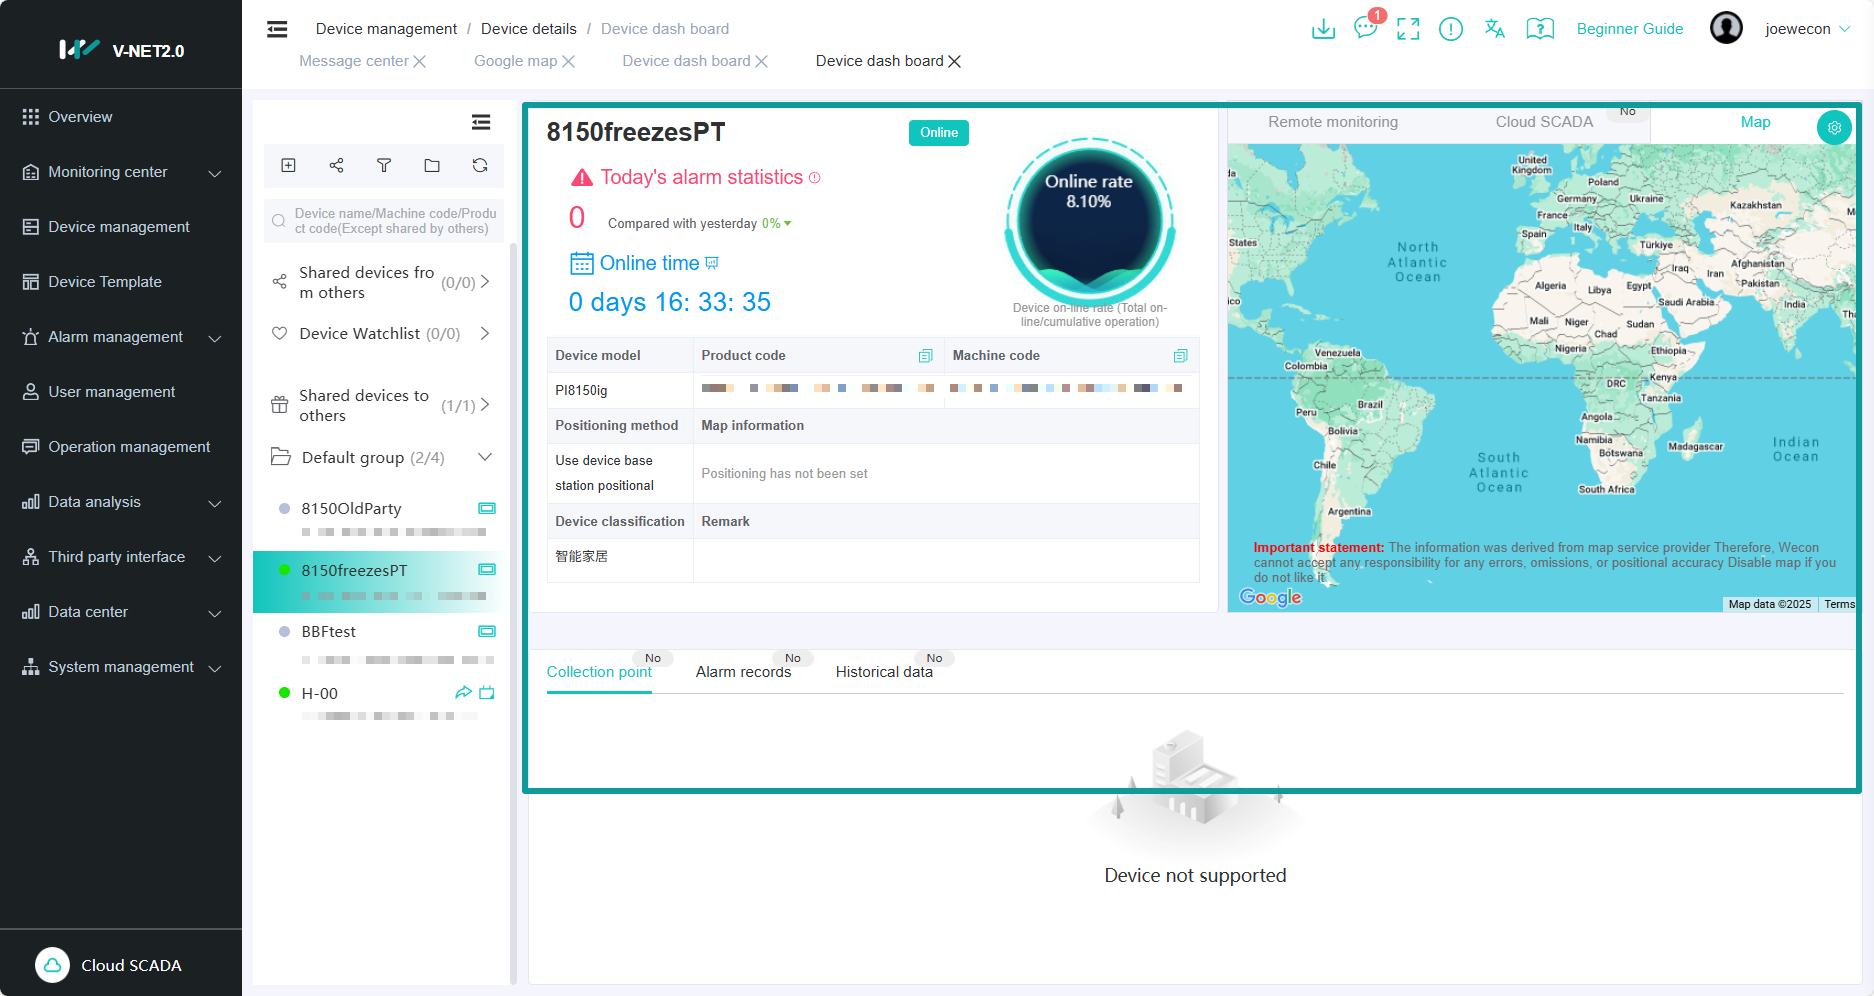The image size is (1874, 996).
Task: Switch to the Historical data tab
Action: [x=884, y=672]
